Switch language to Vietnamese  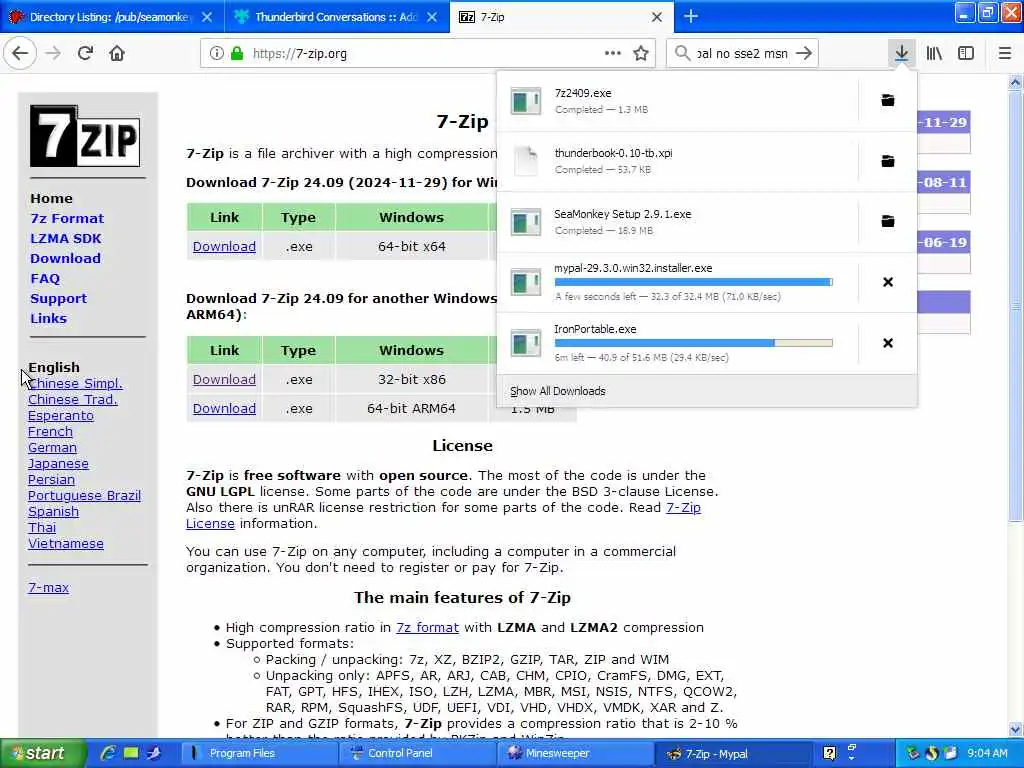(x=65, y=544)
